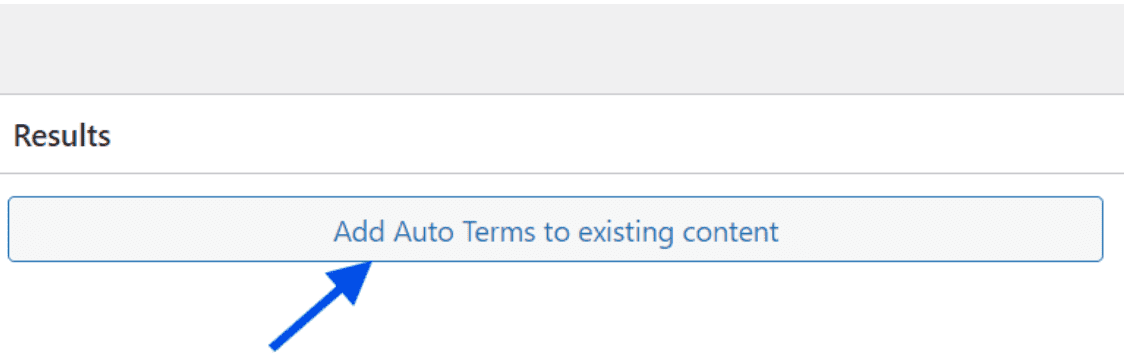
Task: Click the word Results in the panel title
Action: [62, 135]
